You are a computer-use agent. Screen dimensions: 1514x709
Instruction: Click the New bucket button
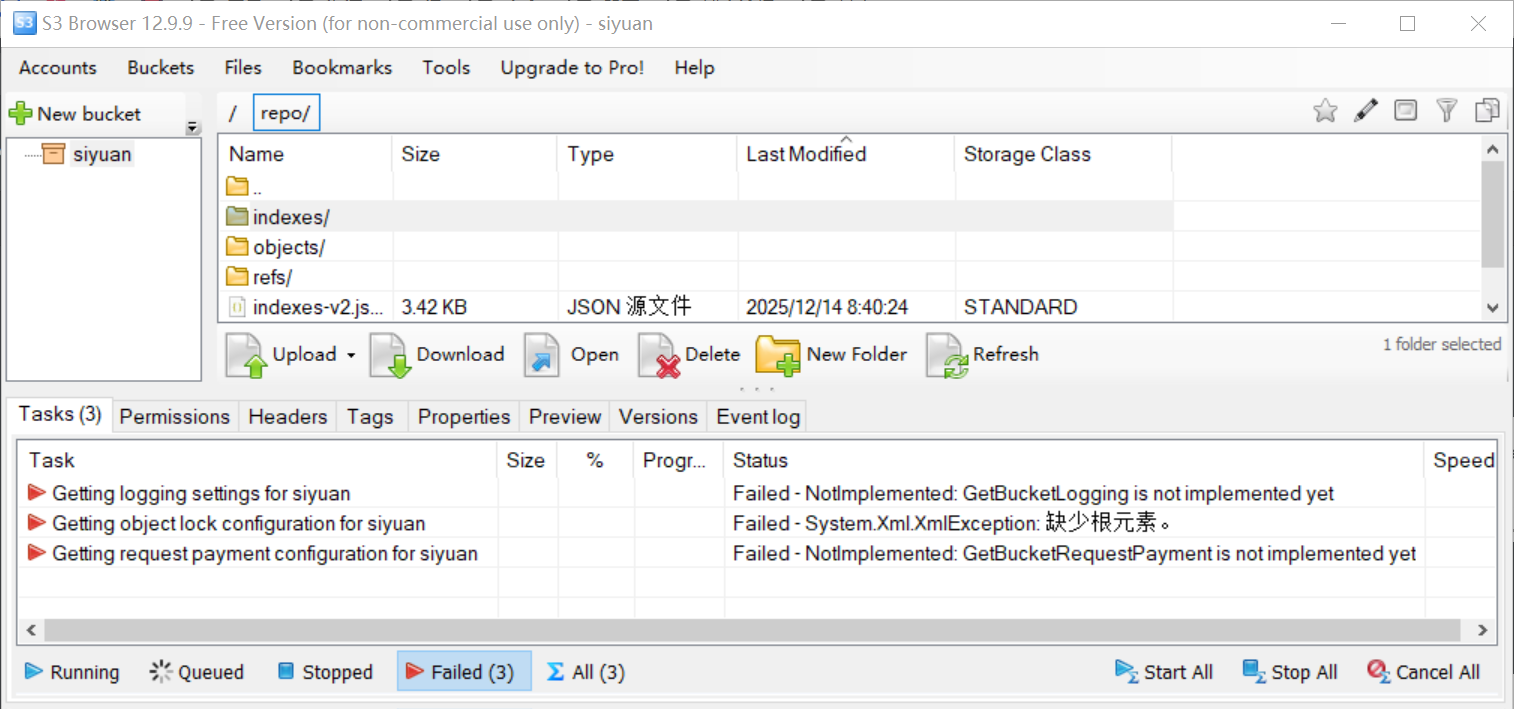(76, 114)
